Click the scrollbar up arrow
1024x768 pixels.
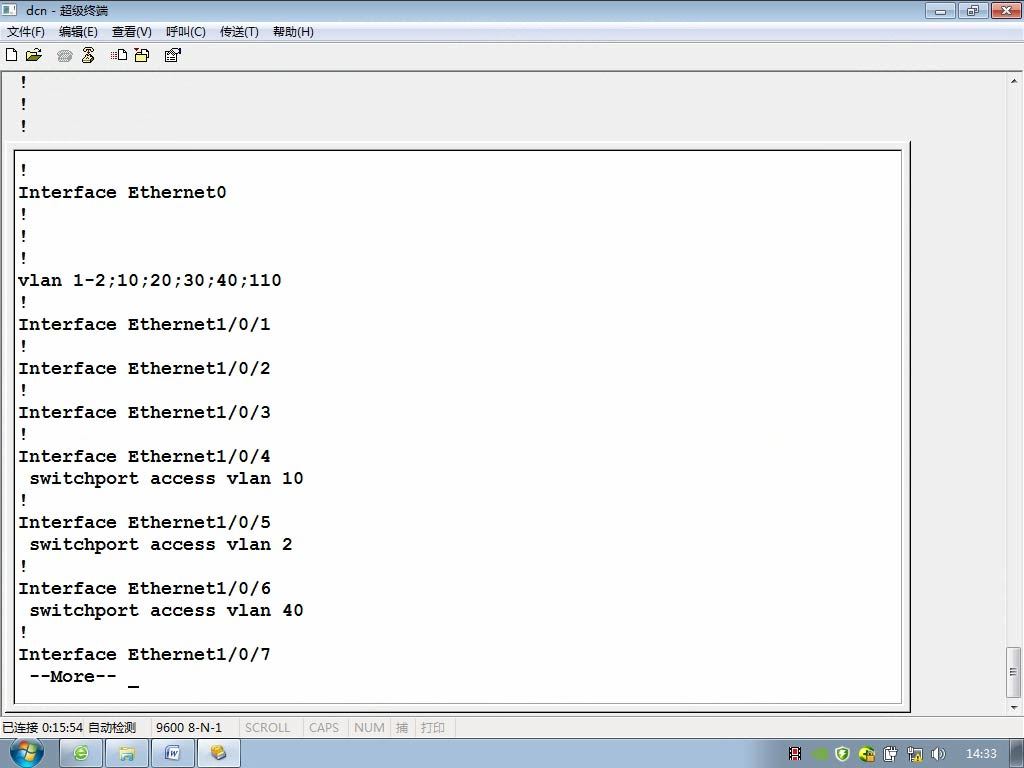pyautogui.click(x=1014, y=81)
